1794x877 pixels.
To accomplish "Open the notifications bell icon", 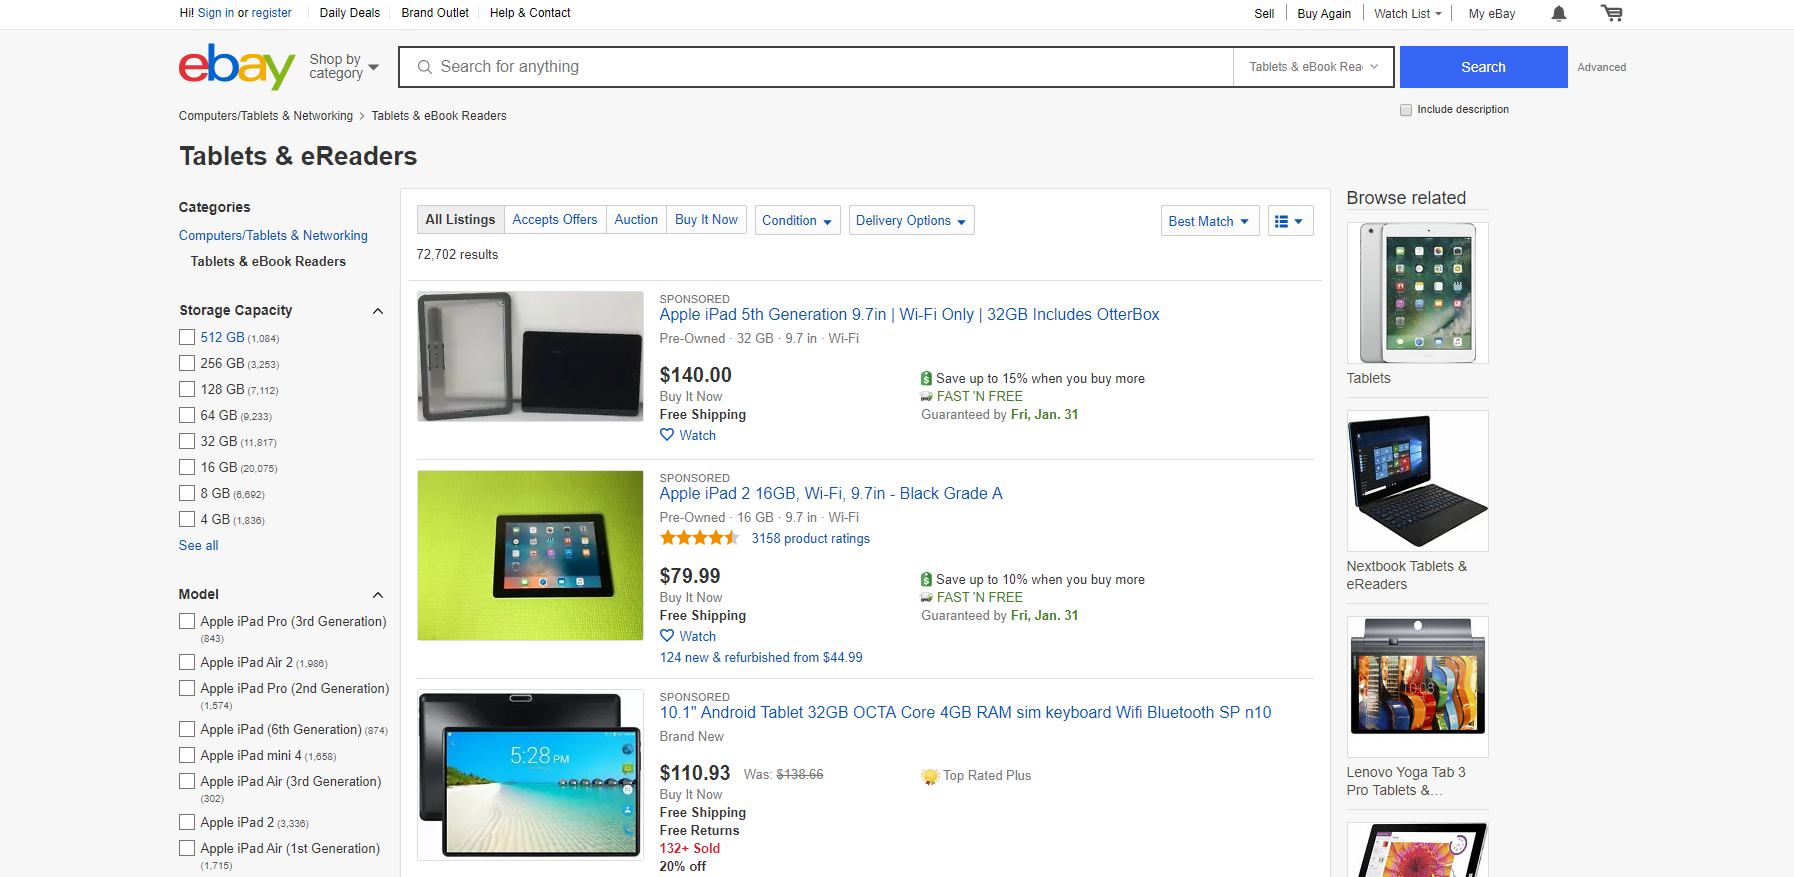I will point(1559,13).
